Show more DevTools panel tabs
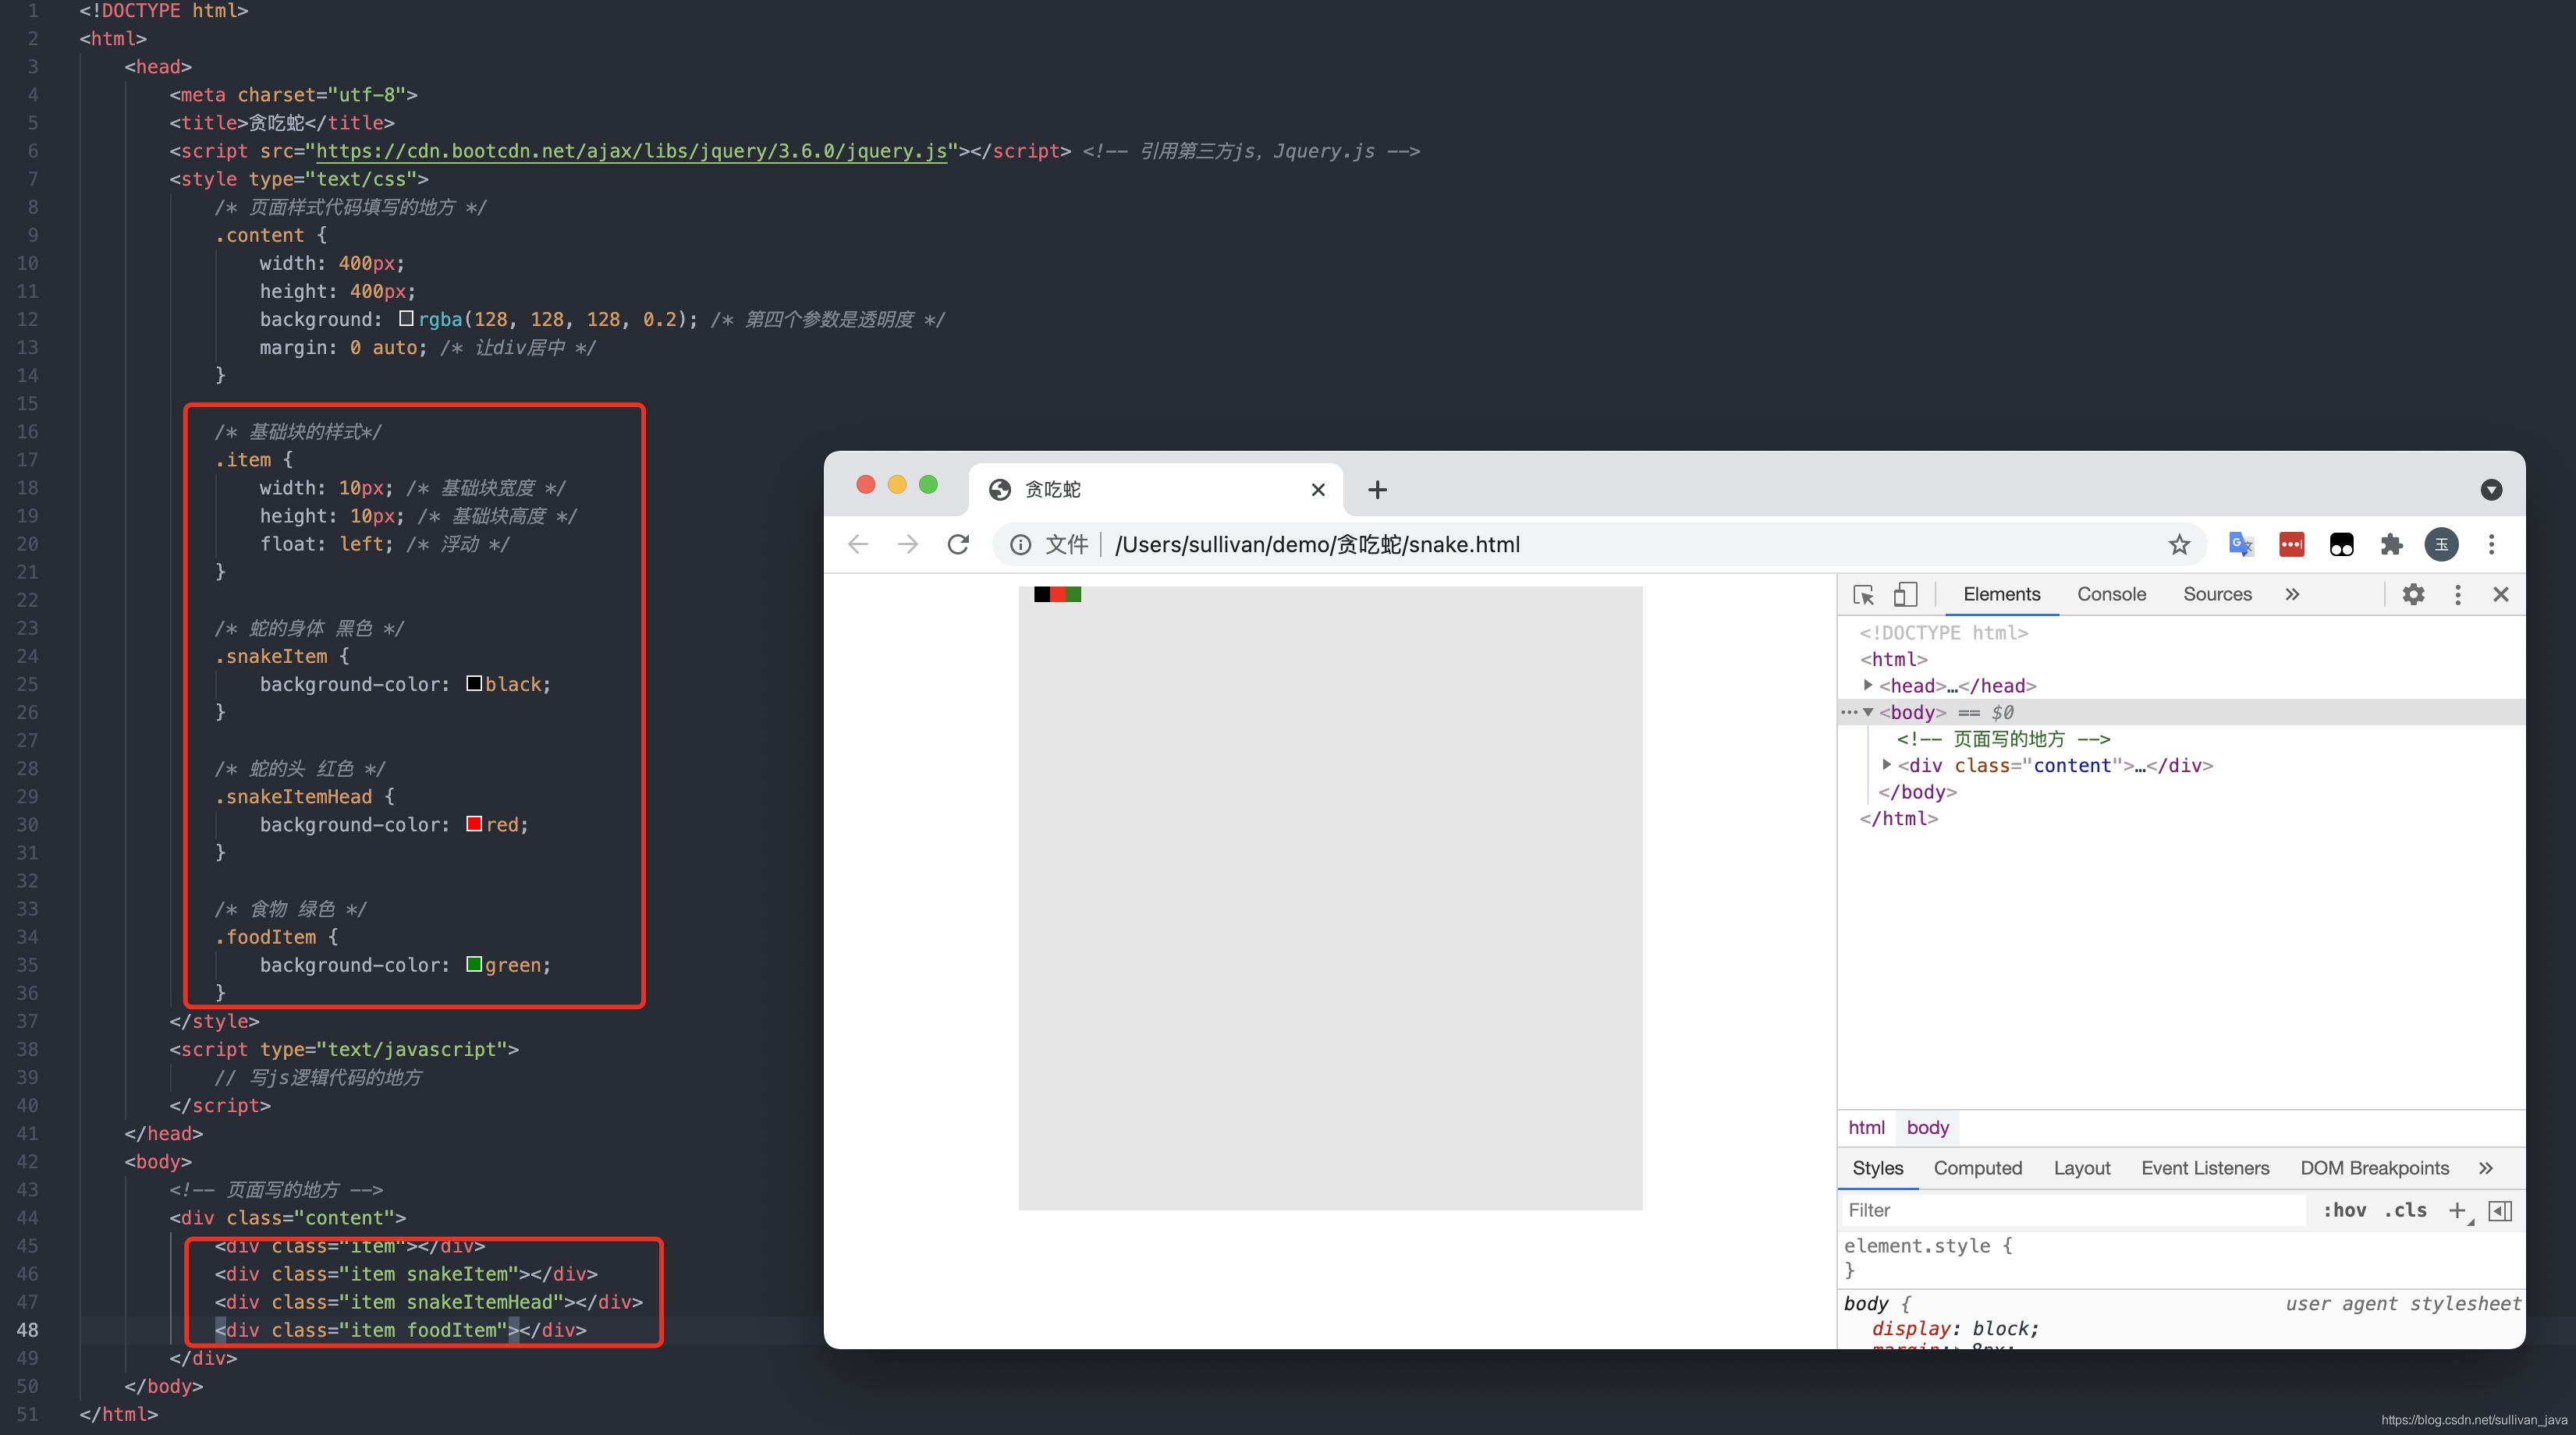The image size is (2576, 1435). coord(2292,594)
